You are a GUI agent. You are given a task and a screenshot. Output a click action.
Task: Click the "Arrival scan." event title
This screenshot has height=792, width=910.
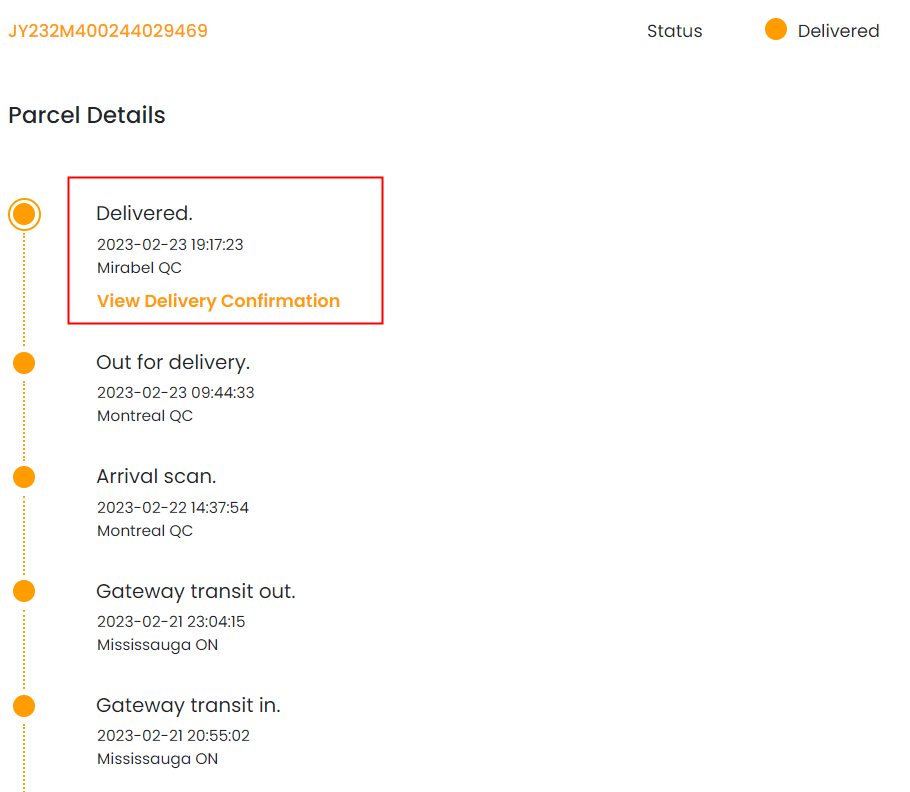point(156,477)
